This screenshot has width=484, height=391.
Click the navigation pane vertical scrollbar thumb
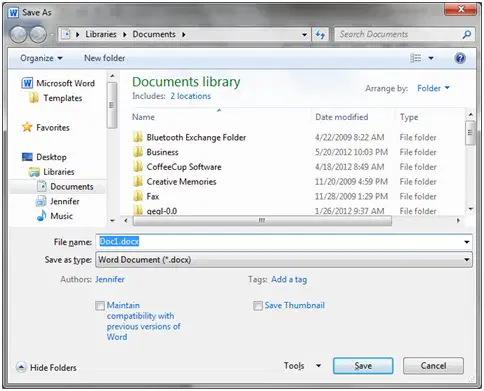(112, 105)
